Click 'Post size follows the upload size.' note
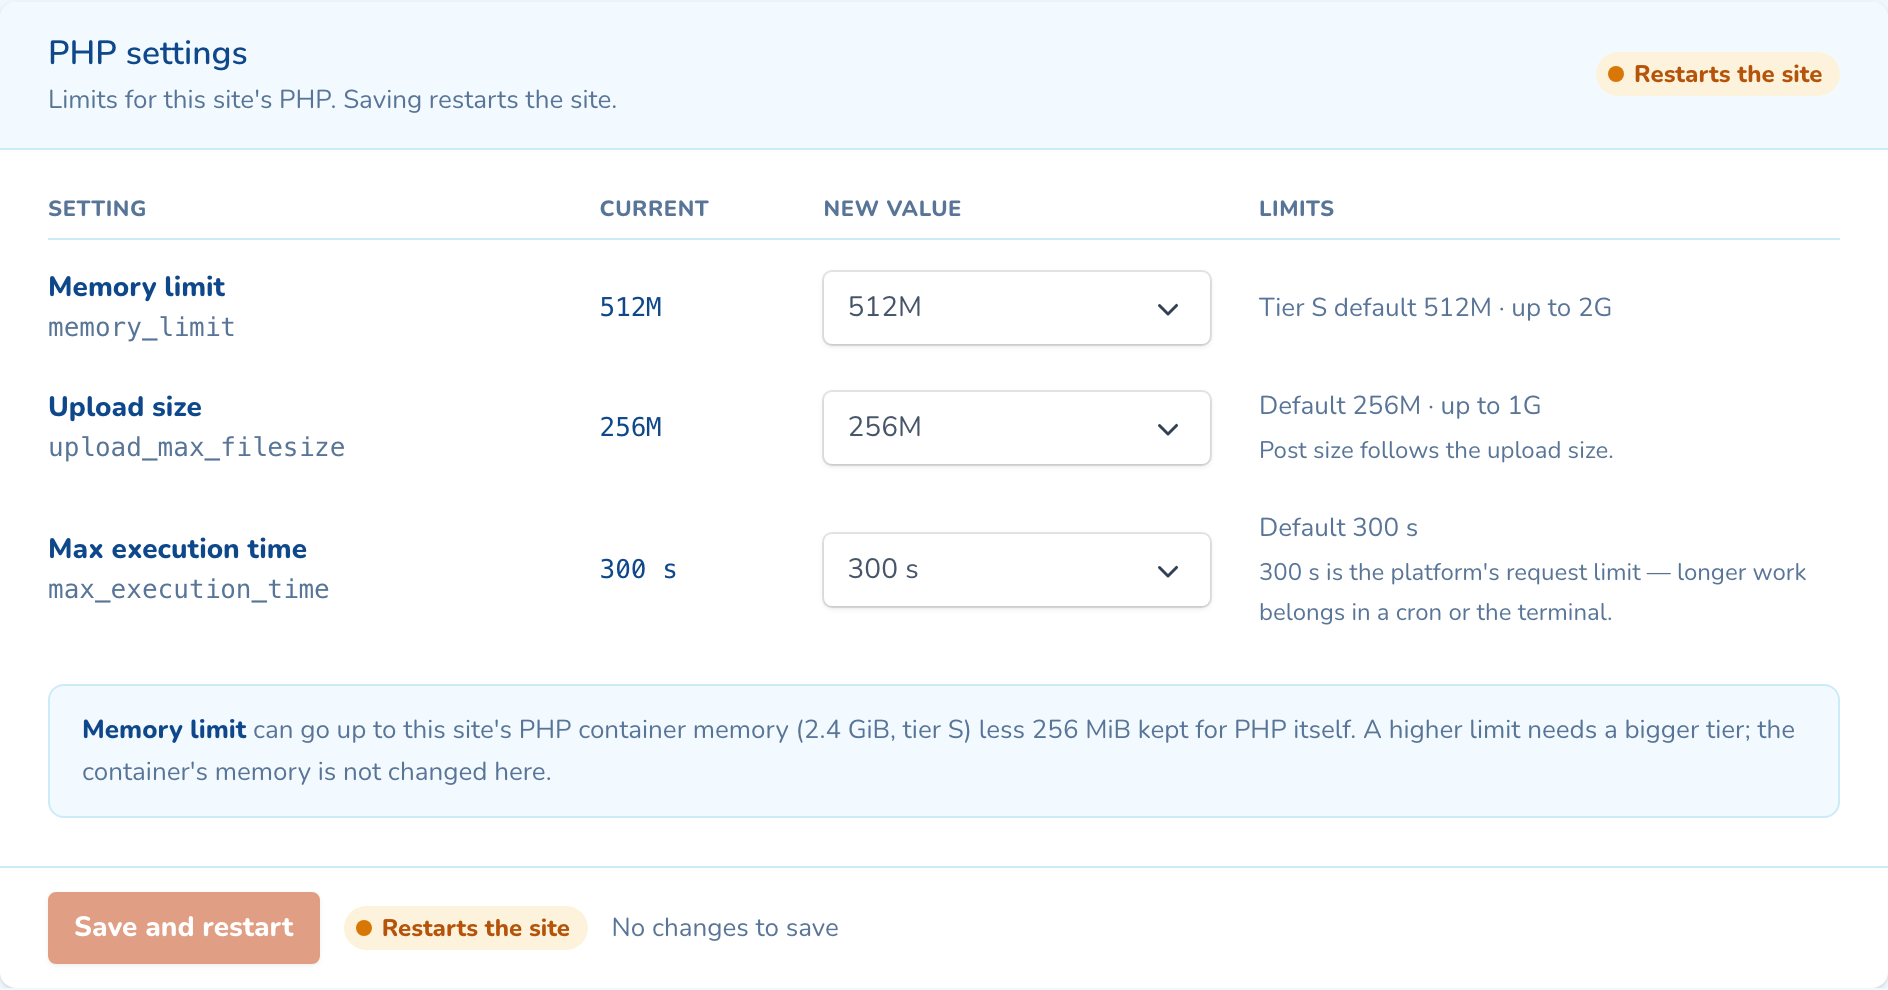1888x990 pixels. (1436, 450)
